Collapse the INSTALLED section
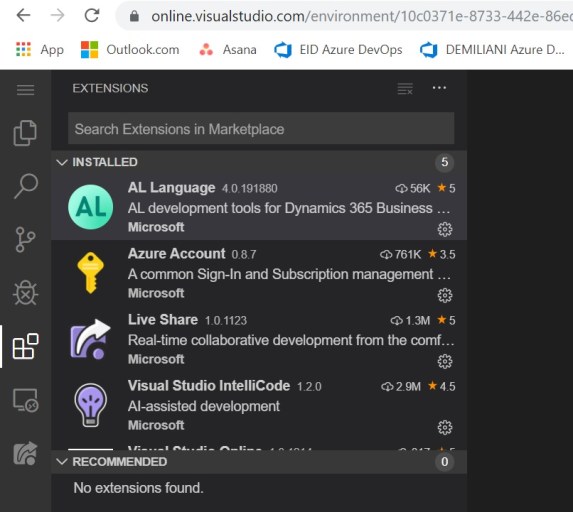Viewport: 573px width, 512px height. pos(62,162)
